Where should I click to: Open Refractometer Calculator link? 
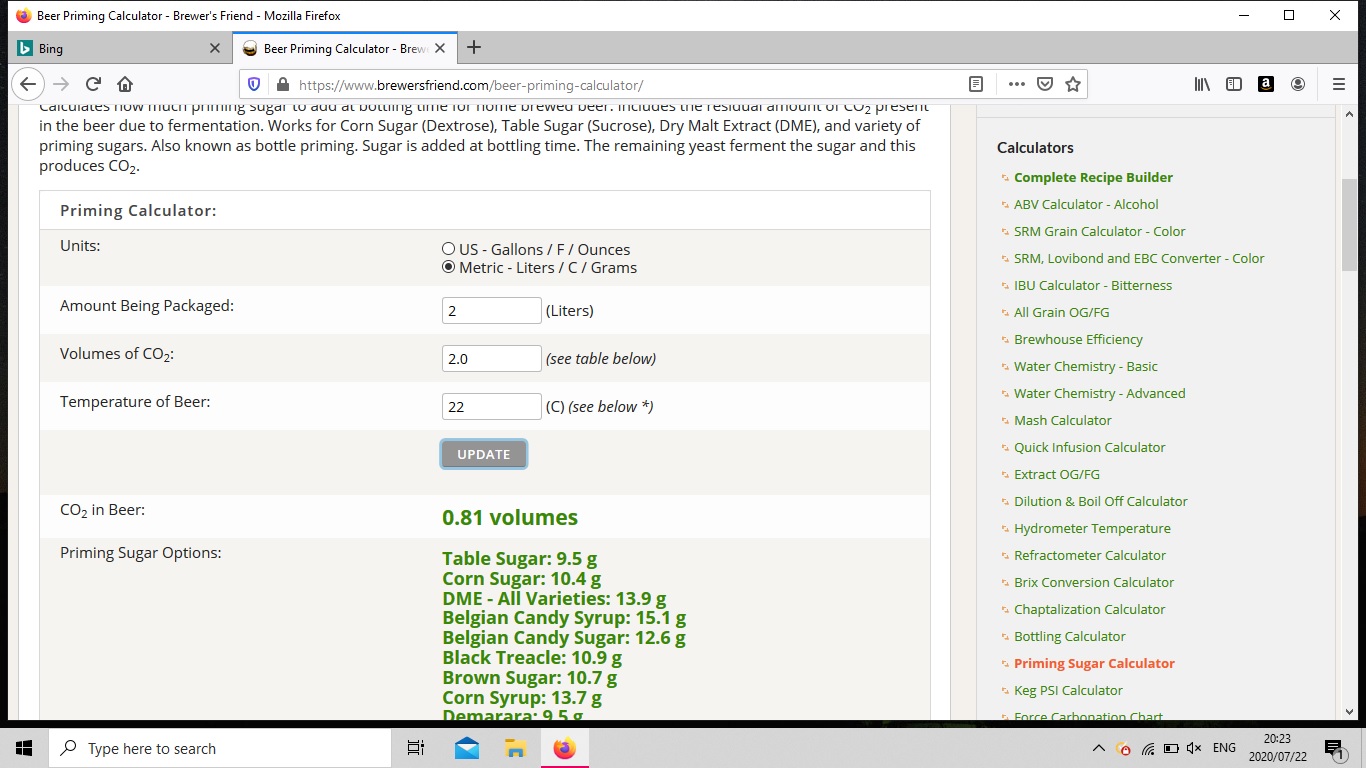[x=1090, y=555]
